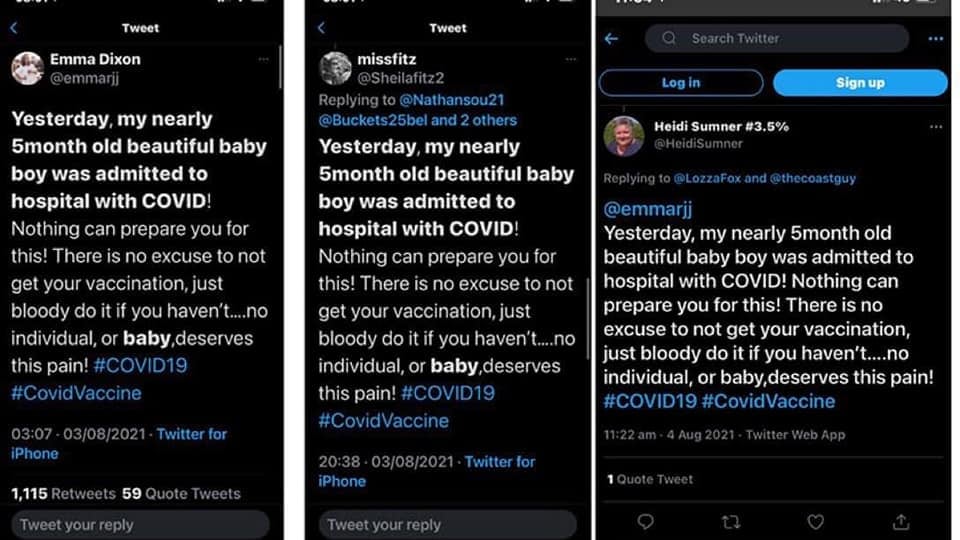Click the @Nathansou21 reply mention
The width and height of the screenshot is (960, 540).
tap(452, 100)
